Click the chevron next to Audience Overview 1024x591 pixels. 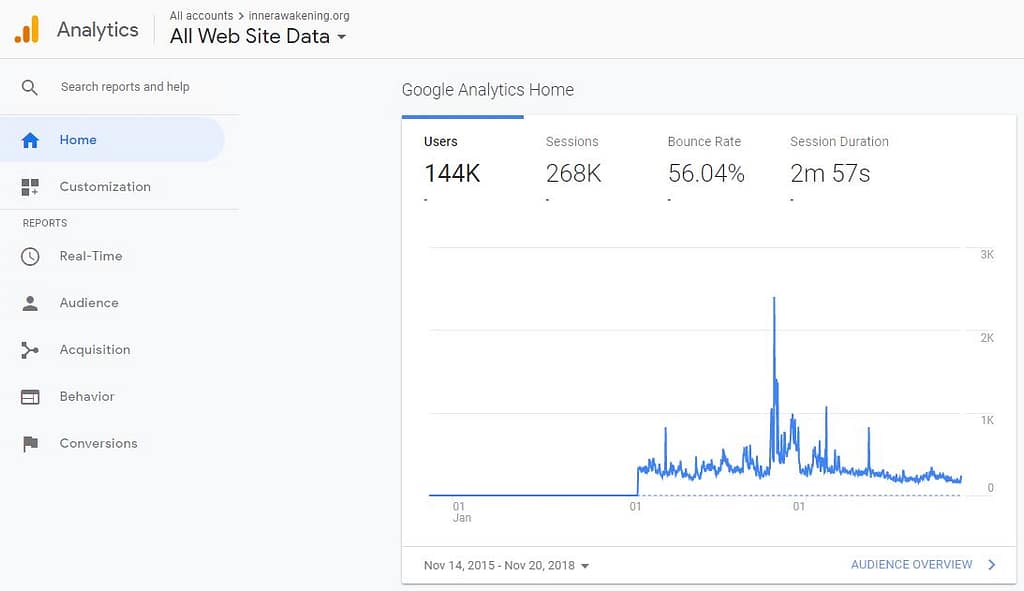[x=992, y=564]
